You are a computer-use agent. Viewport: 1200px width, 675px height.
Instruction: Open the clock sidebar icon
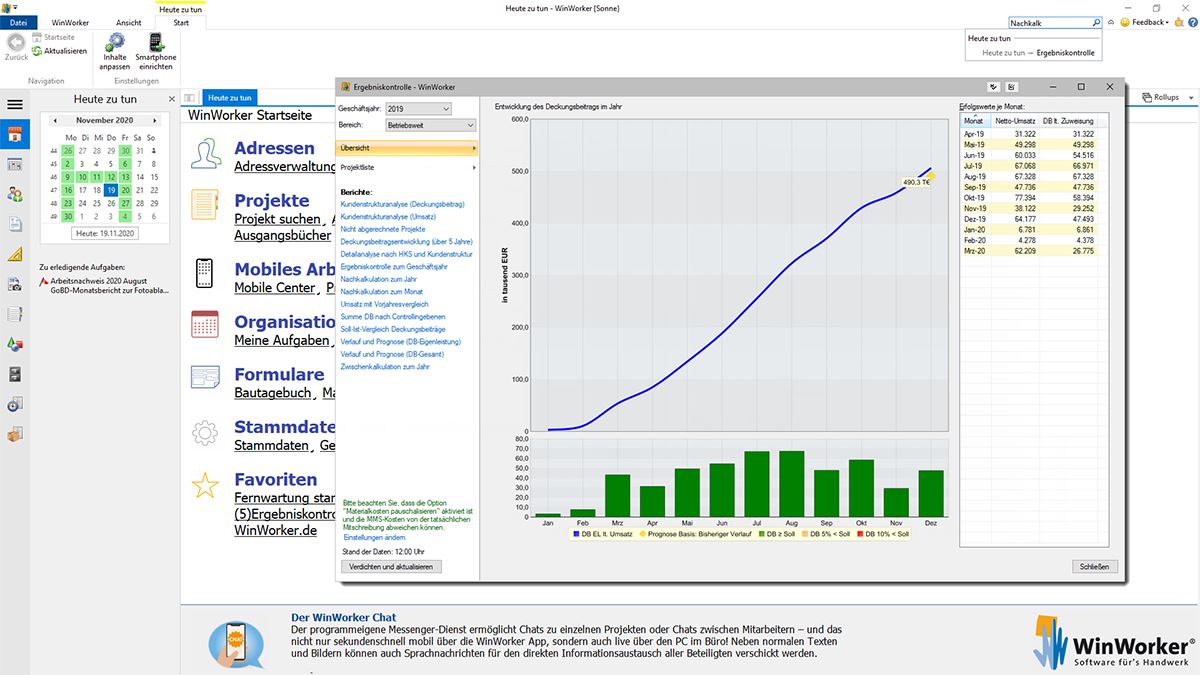pyautogui.click(x=14, y=404)
